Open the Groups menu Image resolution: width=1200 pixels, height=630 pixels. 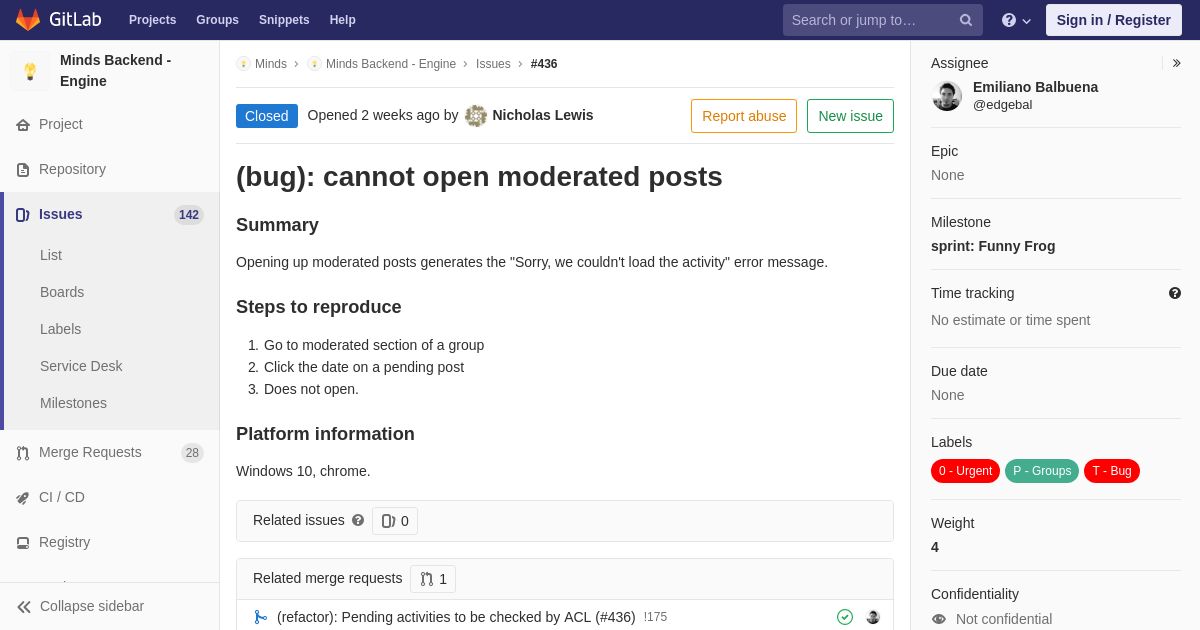tap(217, 20)
